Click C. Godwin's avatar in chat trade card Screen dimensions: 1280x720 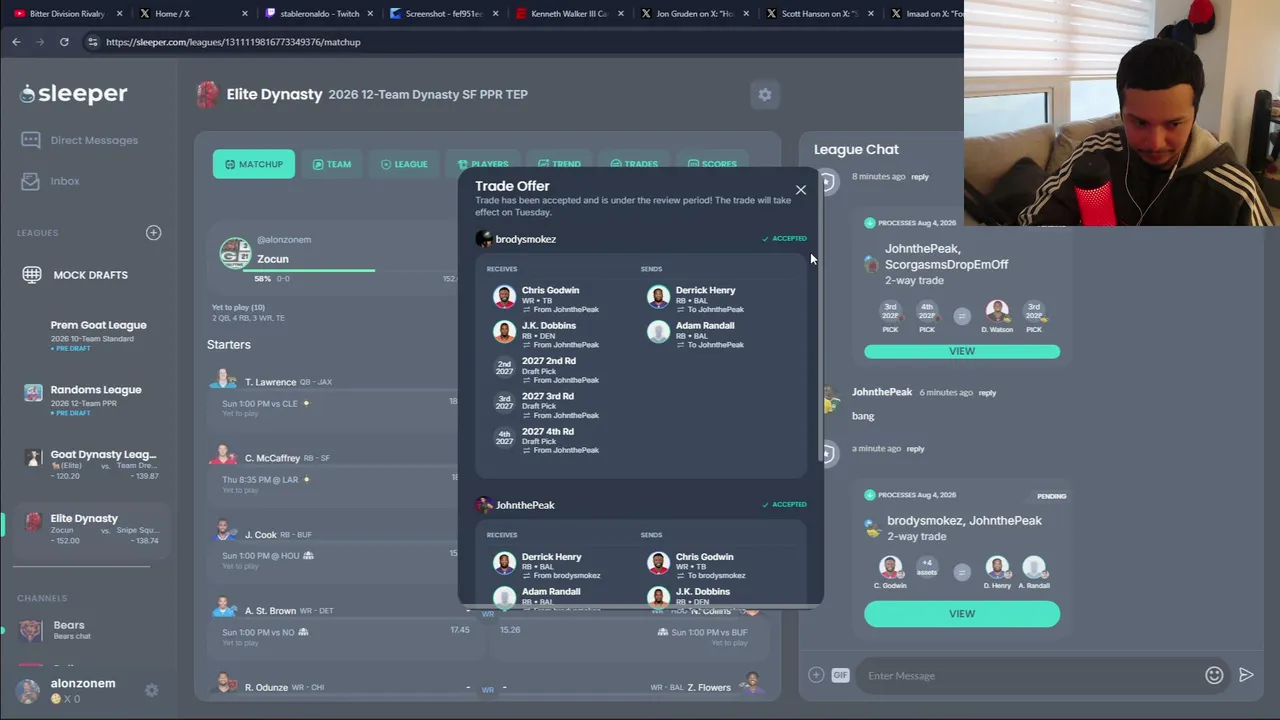coord(890,568)
